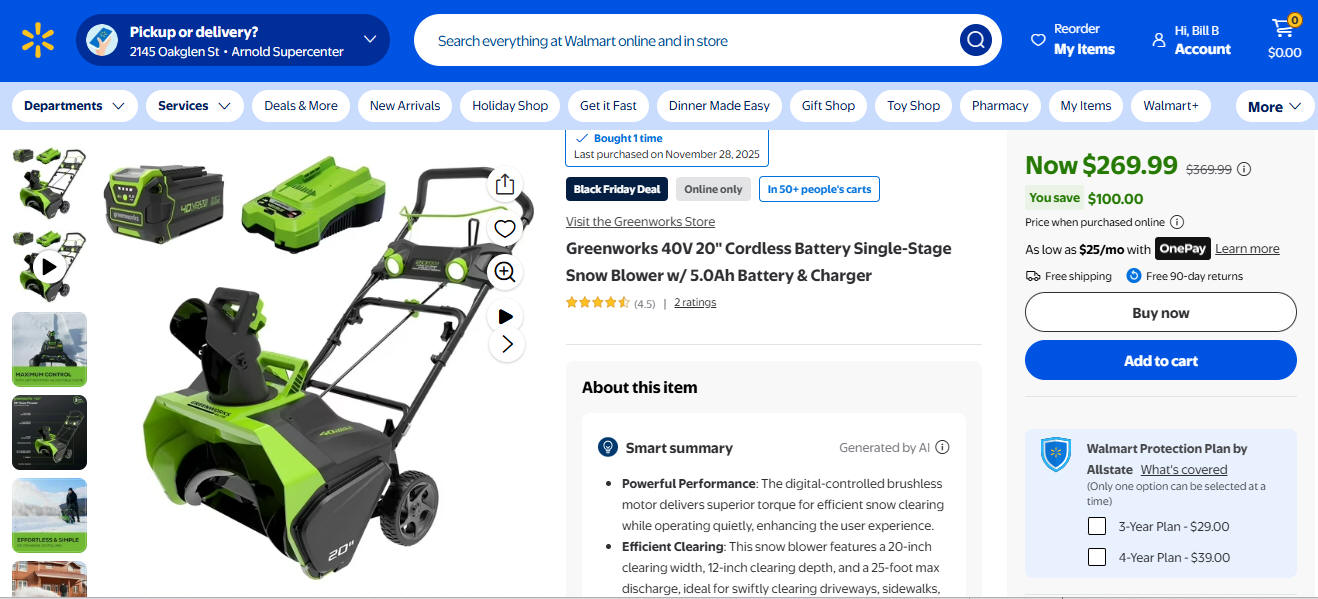The height and width of the screenshot is (599, 1318).
Task: Open the Holiday Shop menu item
Action: tap(510, 106)
